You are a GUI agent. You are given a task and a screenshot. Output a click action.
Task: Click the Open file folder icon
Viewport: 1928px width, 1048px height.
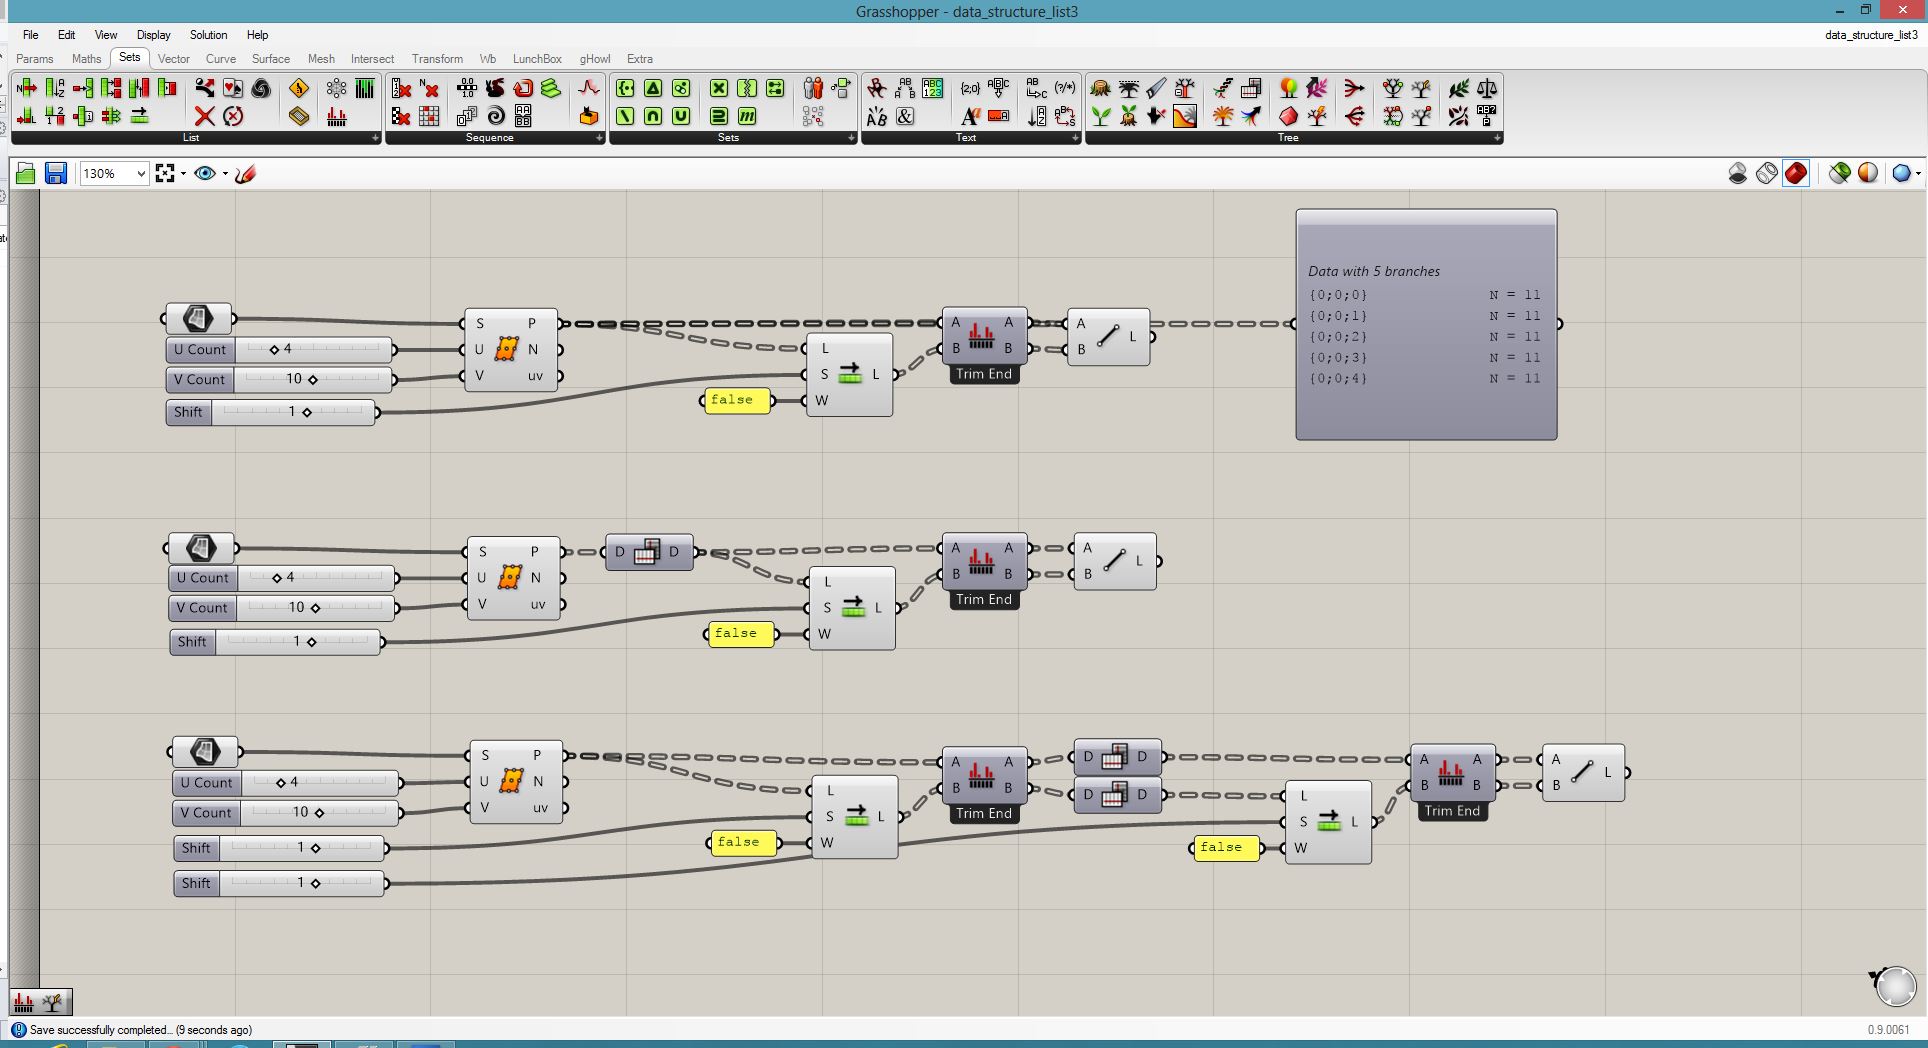coord(26,174)
